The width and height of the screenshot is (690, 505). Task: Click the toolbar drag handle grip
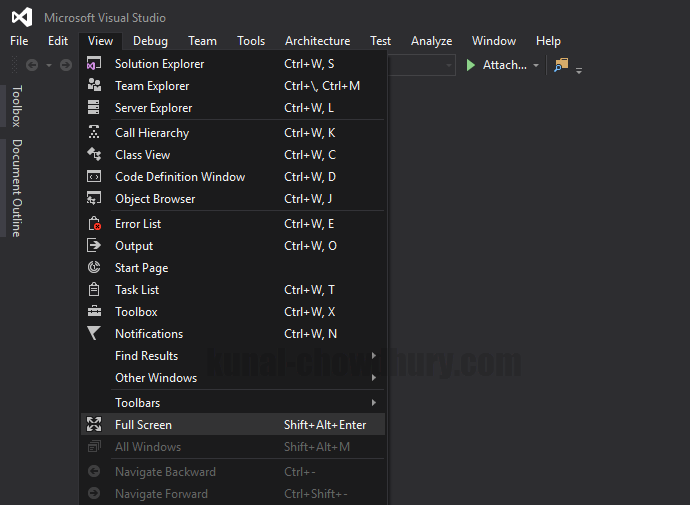[x=14, y=65]
